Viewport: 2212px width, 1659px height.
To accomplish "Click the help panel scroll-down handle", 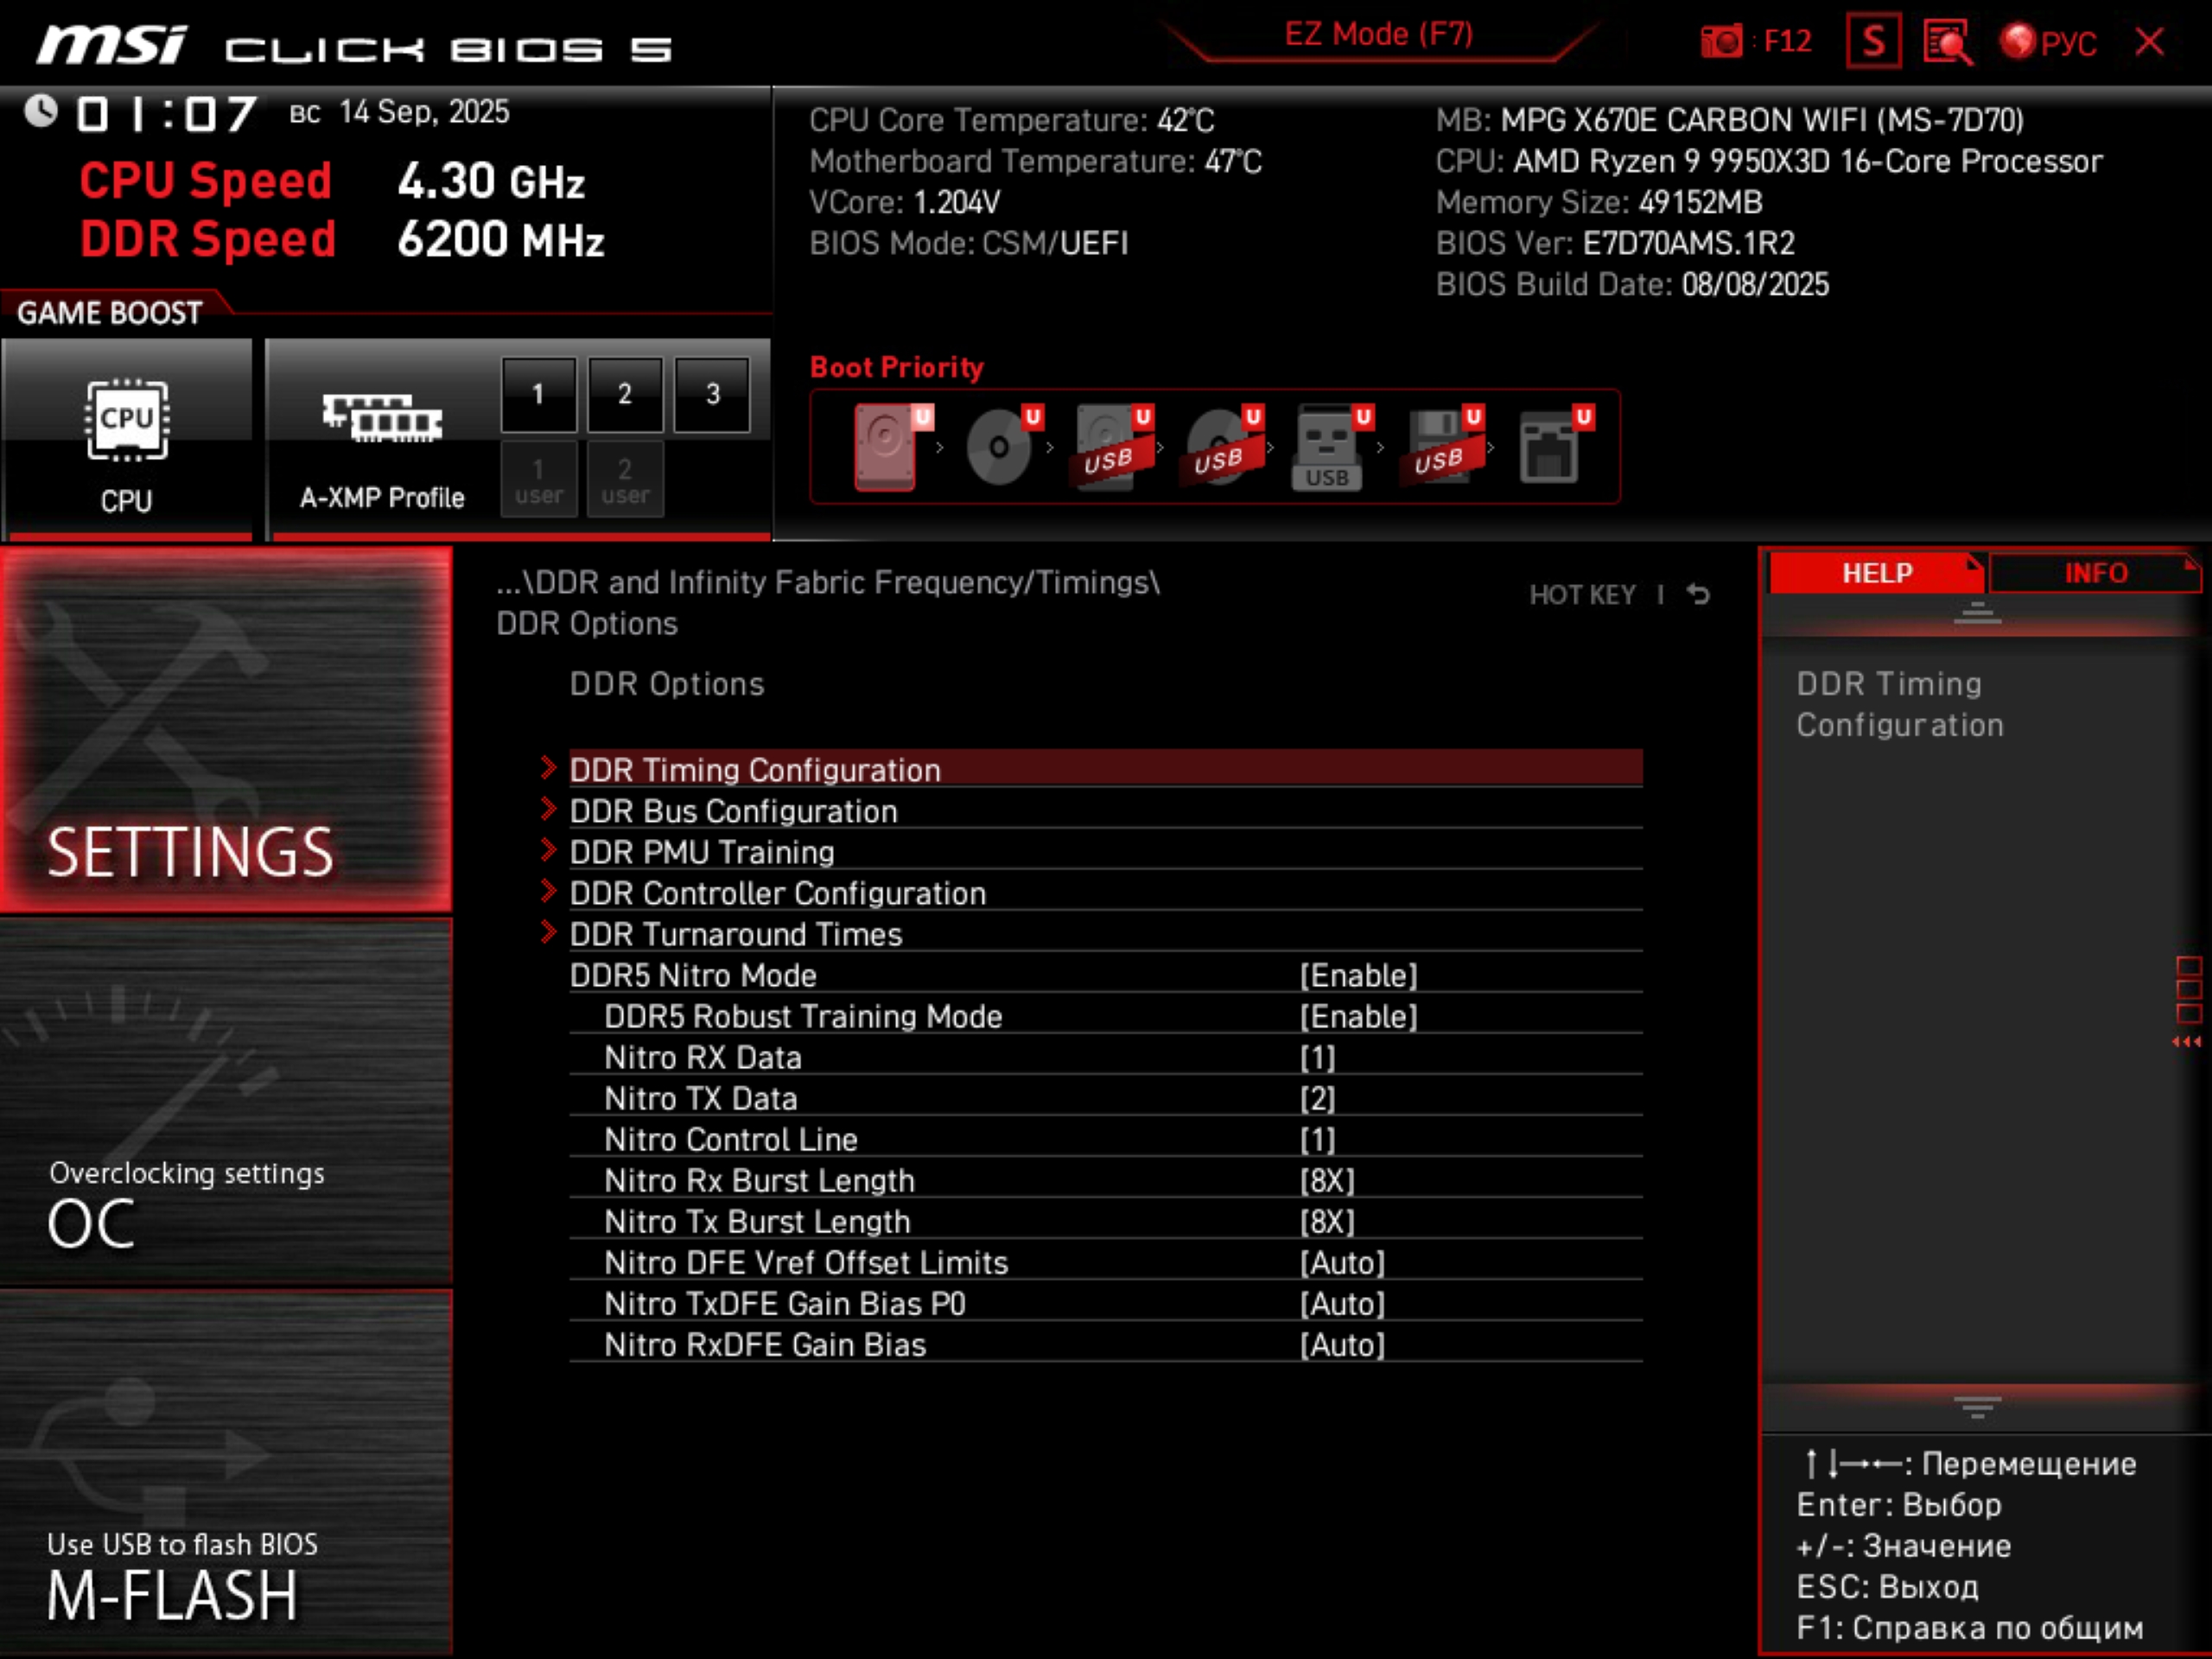I will (x=1976, y=1408).
